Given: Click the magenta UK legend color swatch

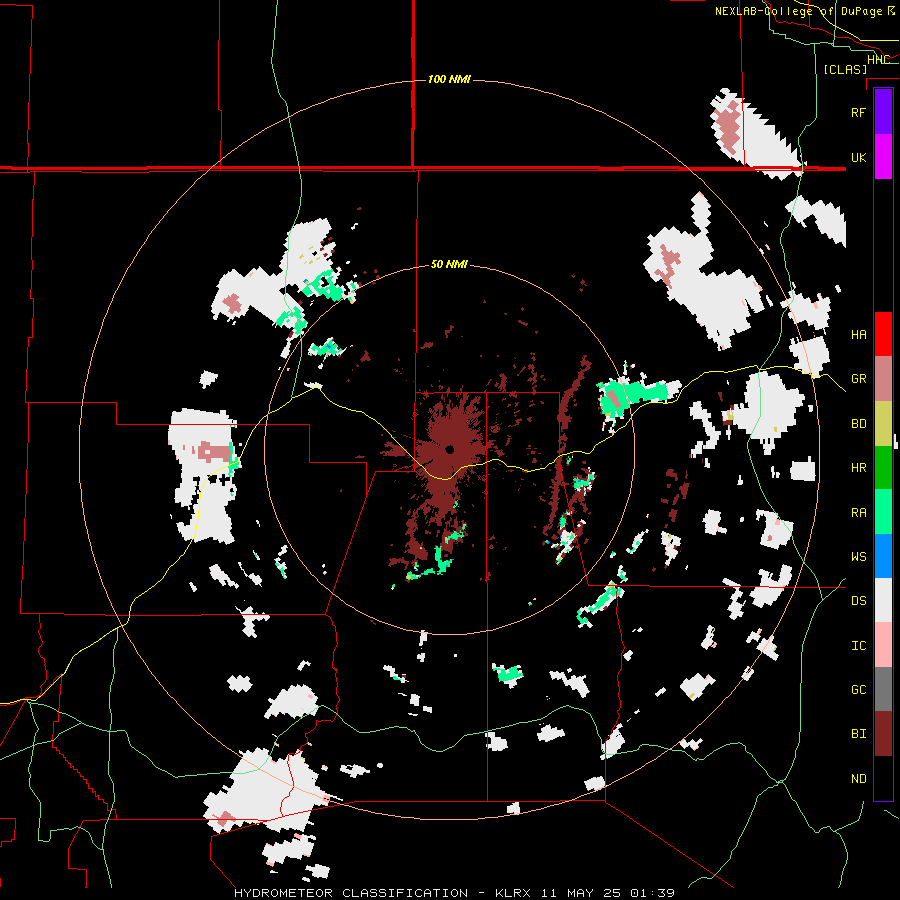Looking at the screenshot, I should pyautogui.click(x=883, y=157).
